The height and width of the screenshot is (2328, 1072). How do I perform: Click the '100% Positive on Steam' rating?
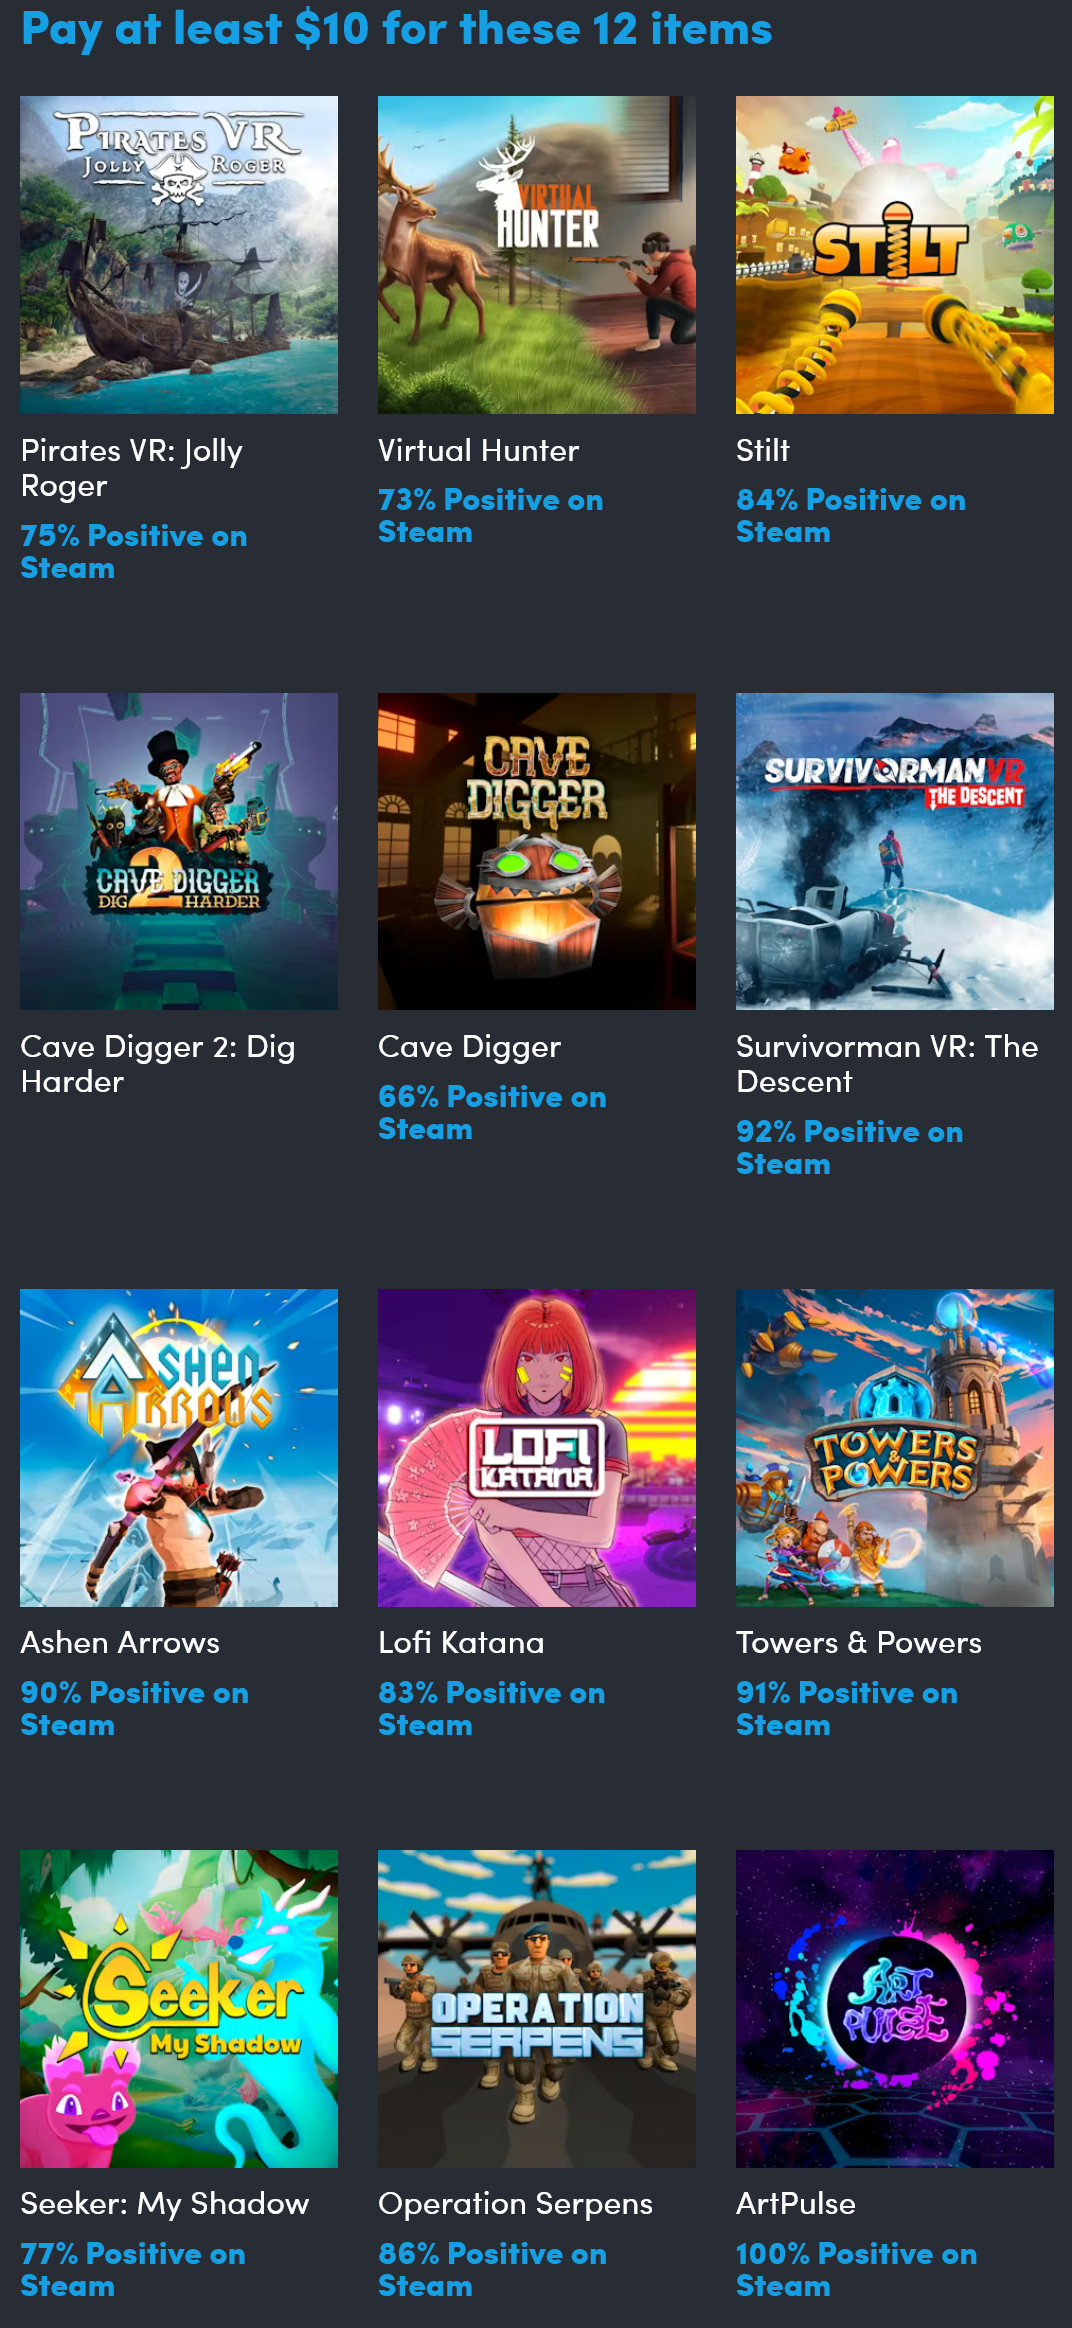point(857,2270)
